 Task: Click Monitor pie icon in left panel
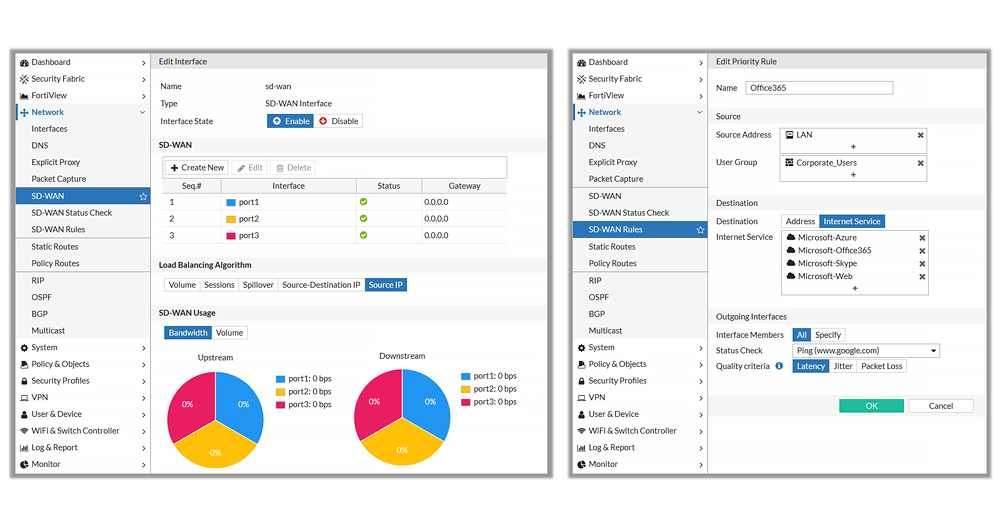point(24,464)
